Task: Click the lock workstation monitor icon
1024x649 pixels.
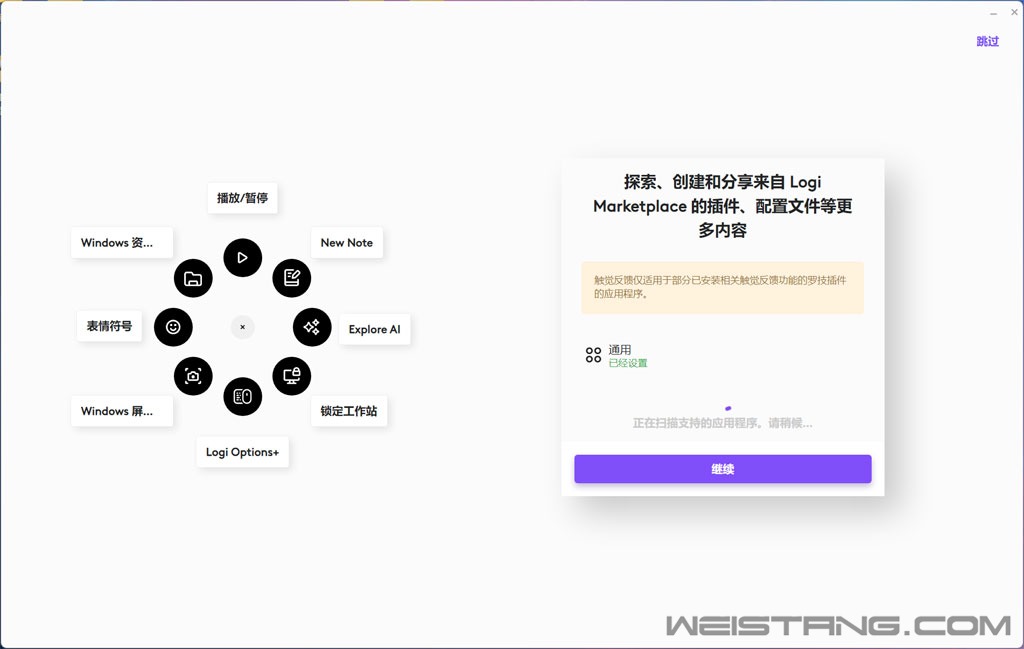Action: (292, 376)
